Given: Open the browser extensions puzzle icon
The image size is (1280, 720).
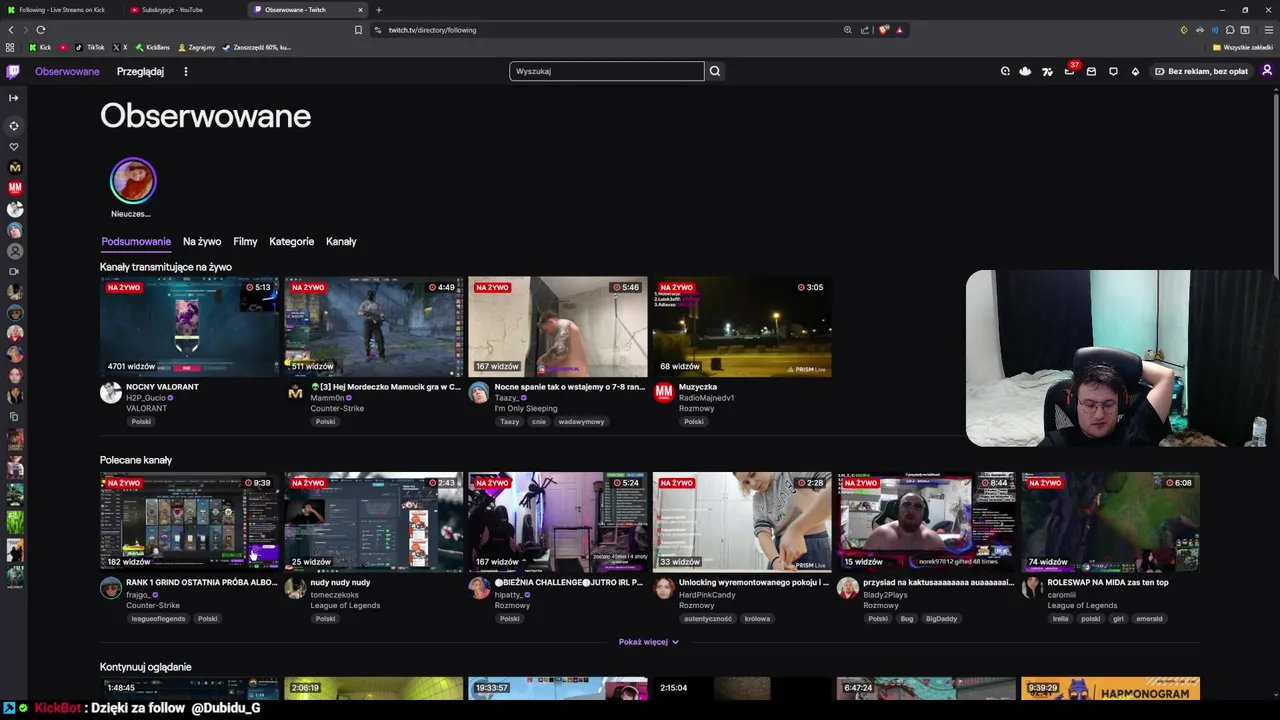Looking at the screenshot, I should coord(1230,30).
